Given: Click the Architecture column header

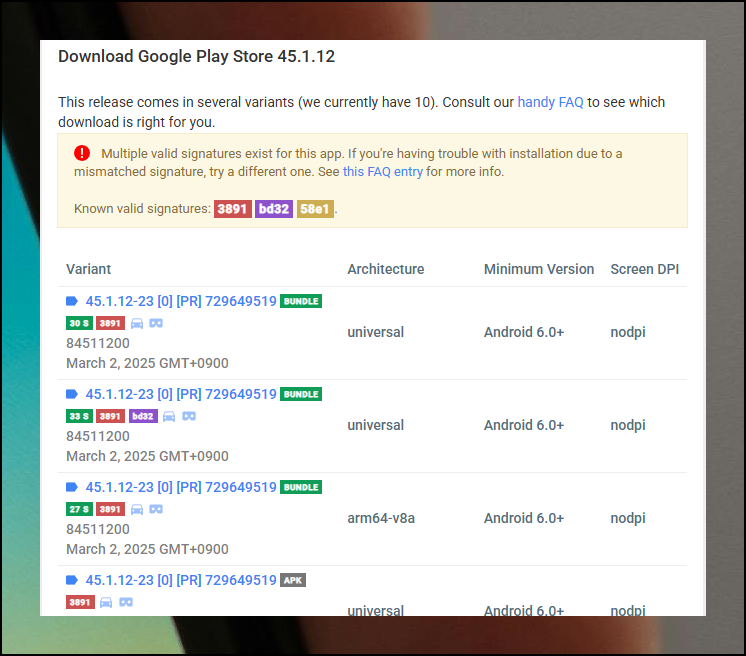Looking at the screenshot, I should (386, 269).
